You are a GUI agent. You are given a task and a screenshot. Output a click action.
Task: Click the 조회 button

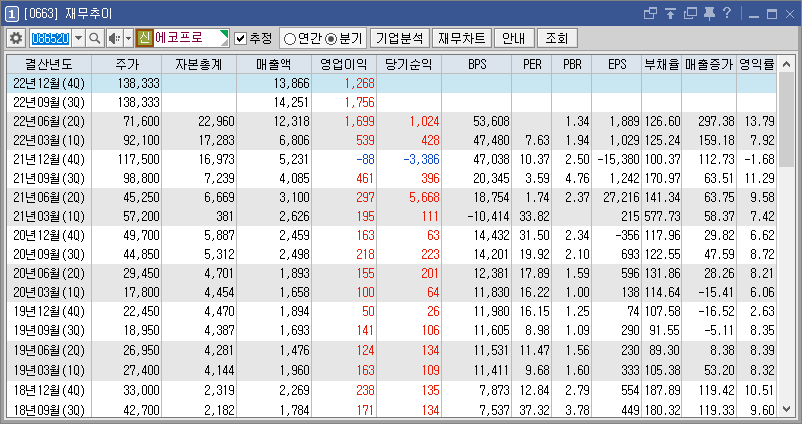[557, 38]
